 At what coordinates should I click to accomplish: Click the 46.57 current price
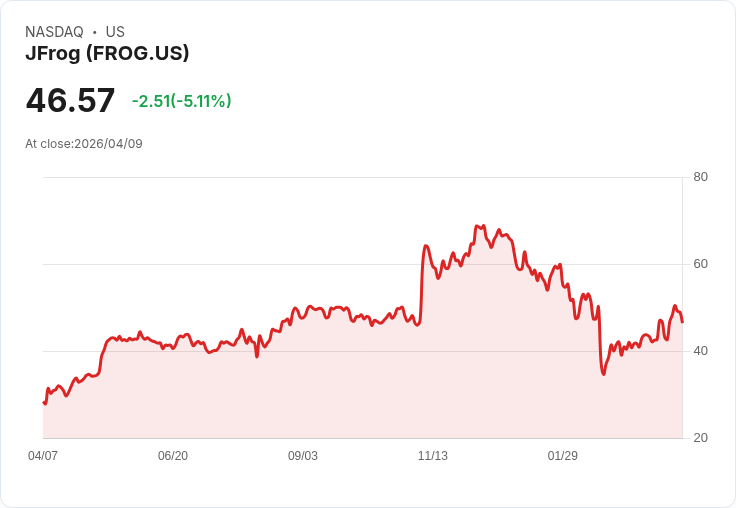click(70, 101)
